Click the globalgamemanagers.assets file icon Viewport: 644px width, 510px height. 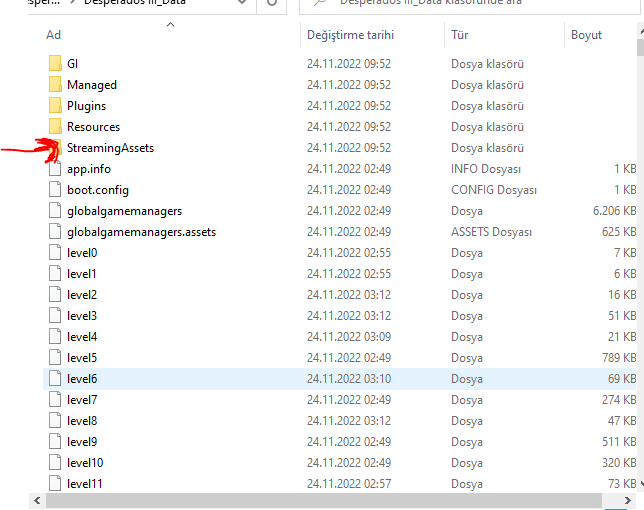(x=55, y=232)
